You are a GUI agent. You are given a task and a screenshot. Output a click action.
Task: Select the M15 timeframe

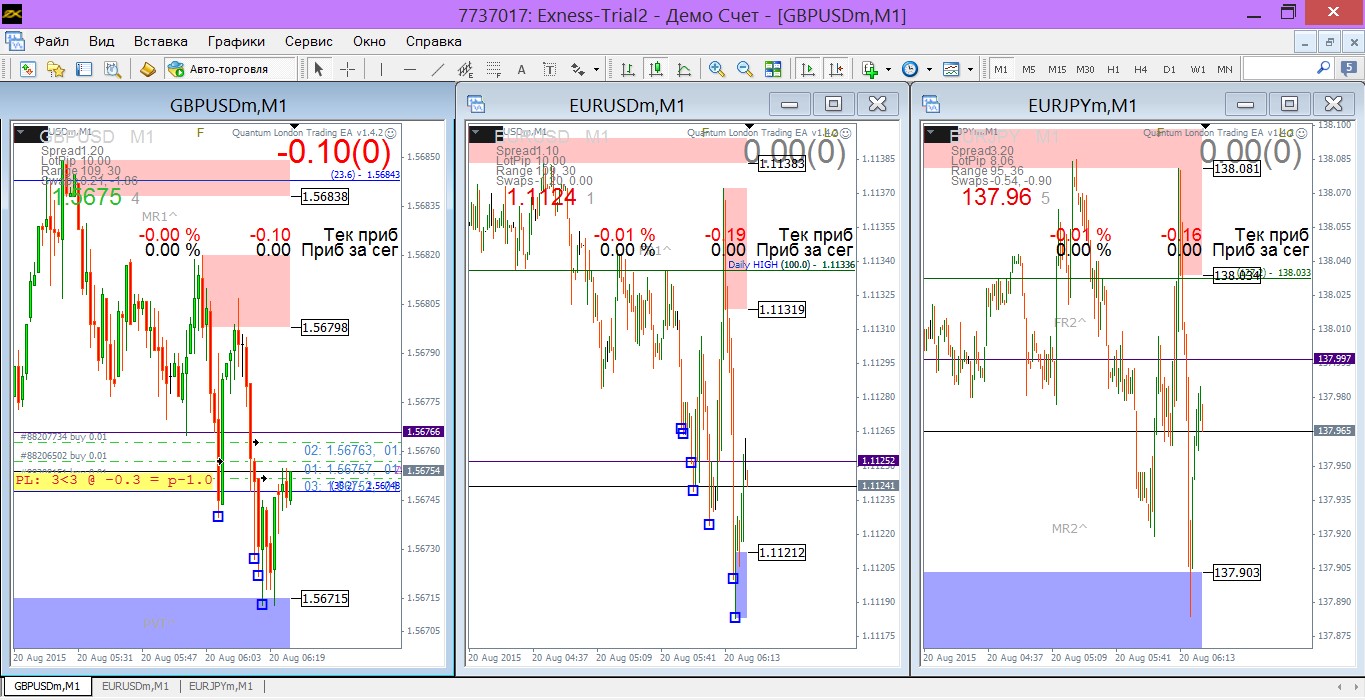pos(1057,69)
